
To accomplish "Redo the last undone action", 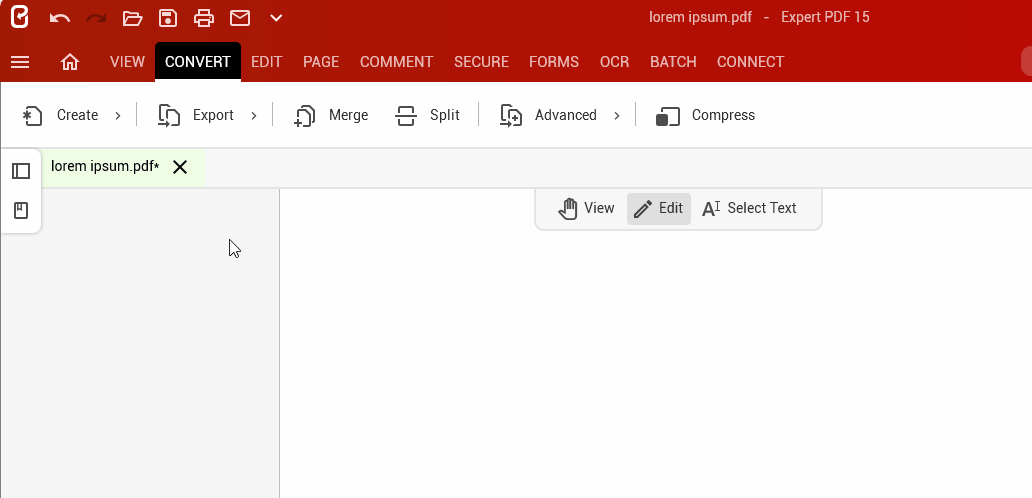I will pos(96,18).
